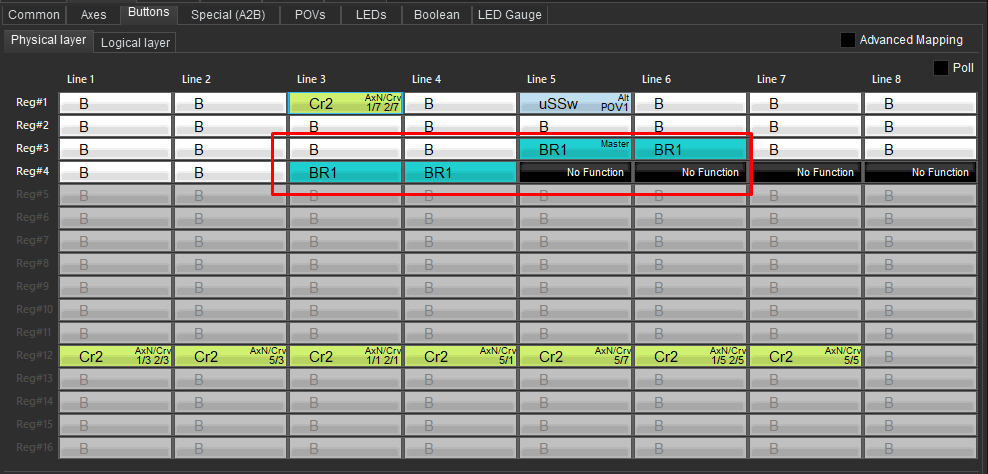Click the Line 8 column header
The image size is (988, 474).
[x=886, y=79]
